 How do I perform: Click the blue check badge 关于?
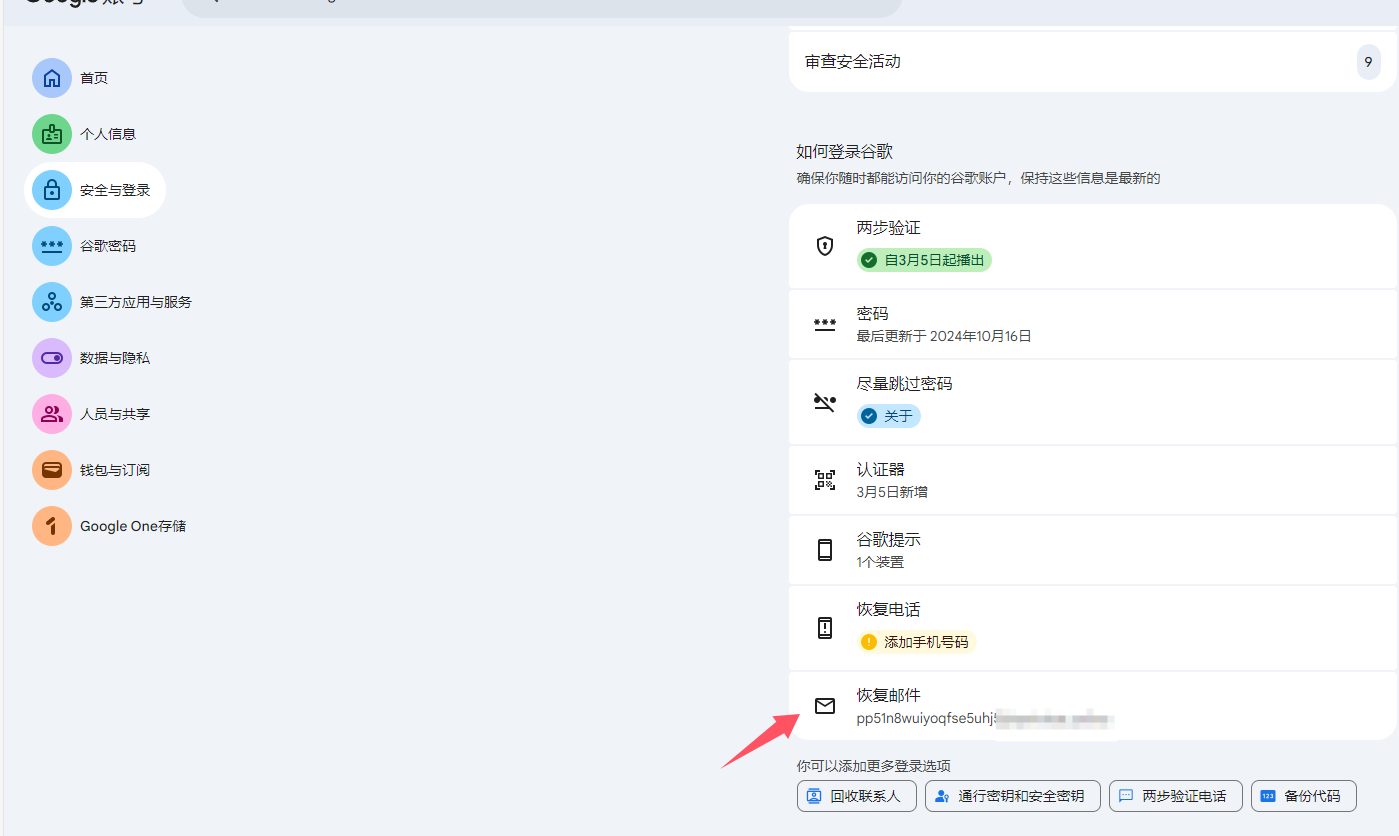pyautogui.click(x=889, y=416)
